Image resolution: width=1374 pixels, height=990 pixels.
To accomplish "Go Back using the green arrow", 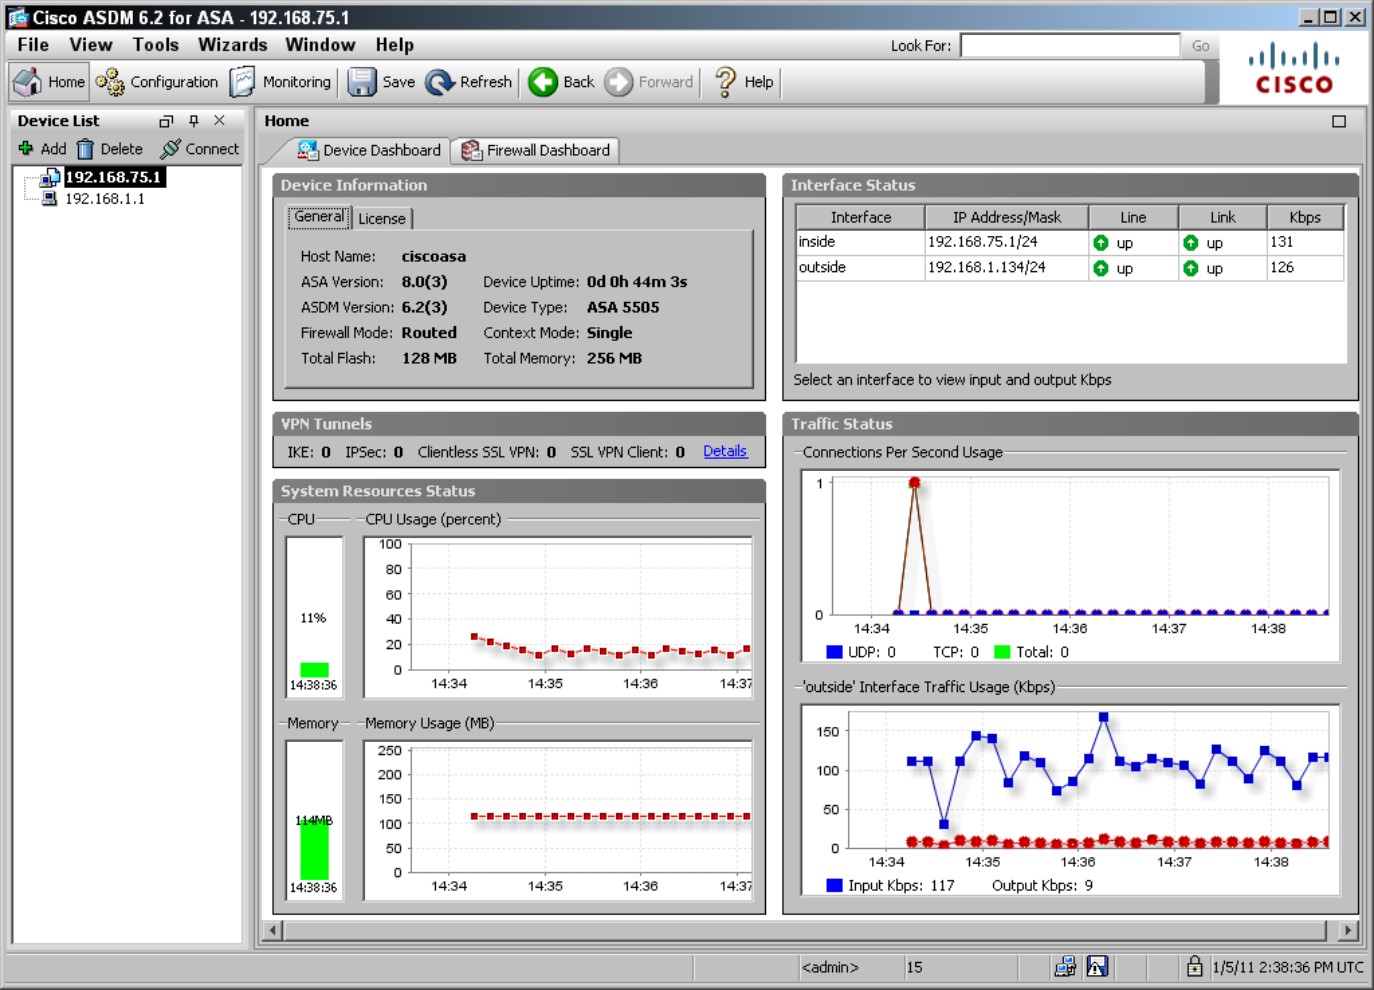I will pyautogui.click(x=561, y=82).
